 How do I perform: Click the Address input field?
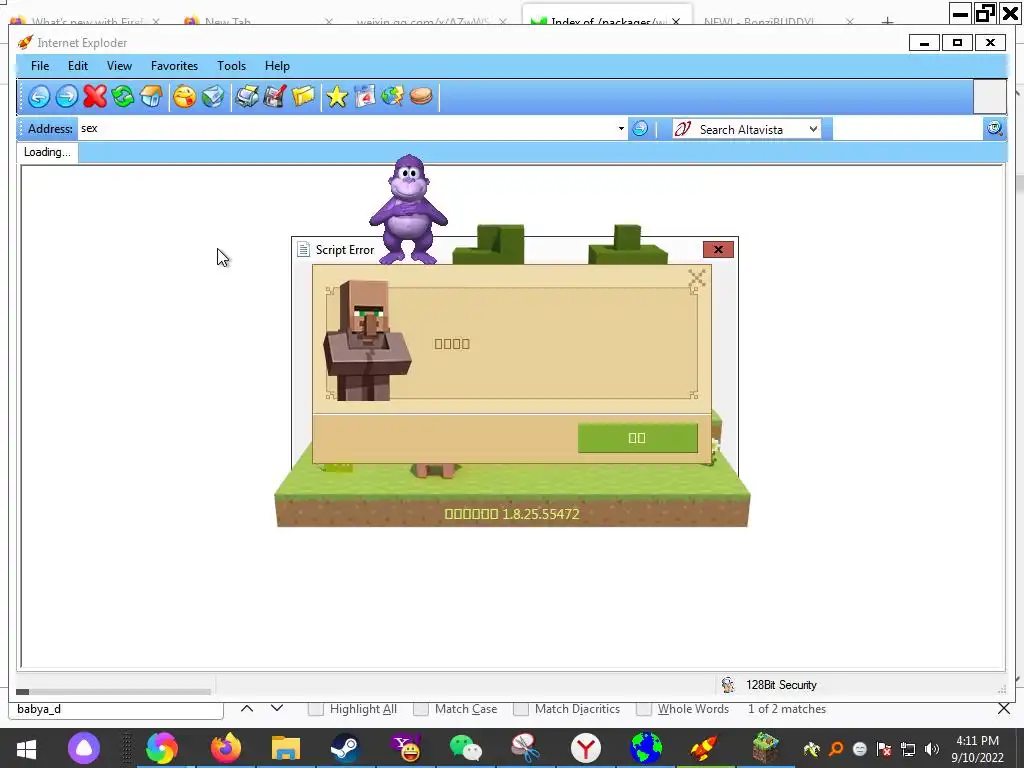346,129
